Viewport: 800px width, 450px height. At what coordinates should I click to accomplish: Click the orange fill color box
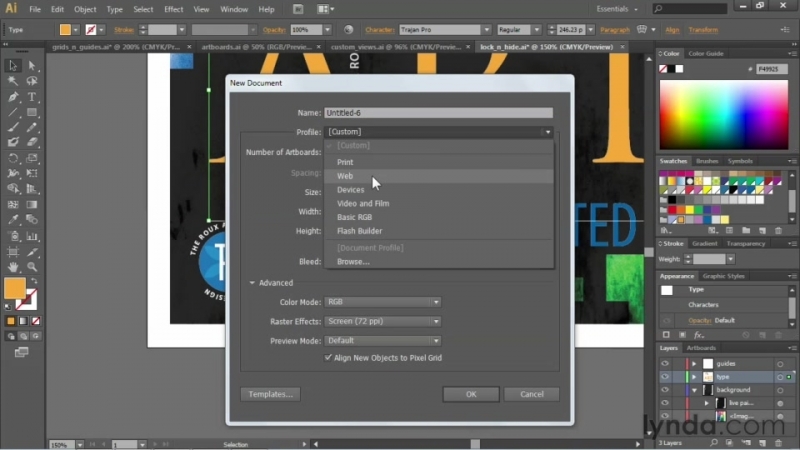coord(15,288)
